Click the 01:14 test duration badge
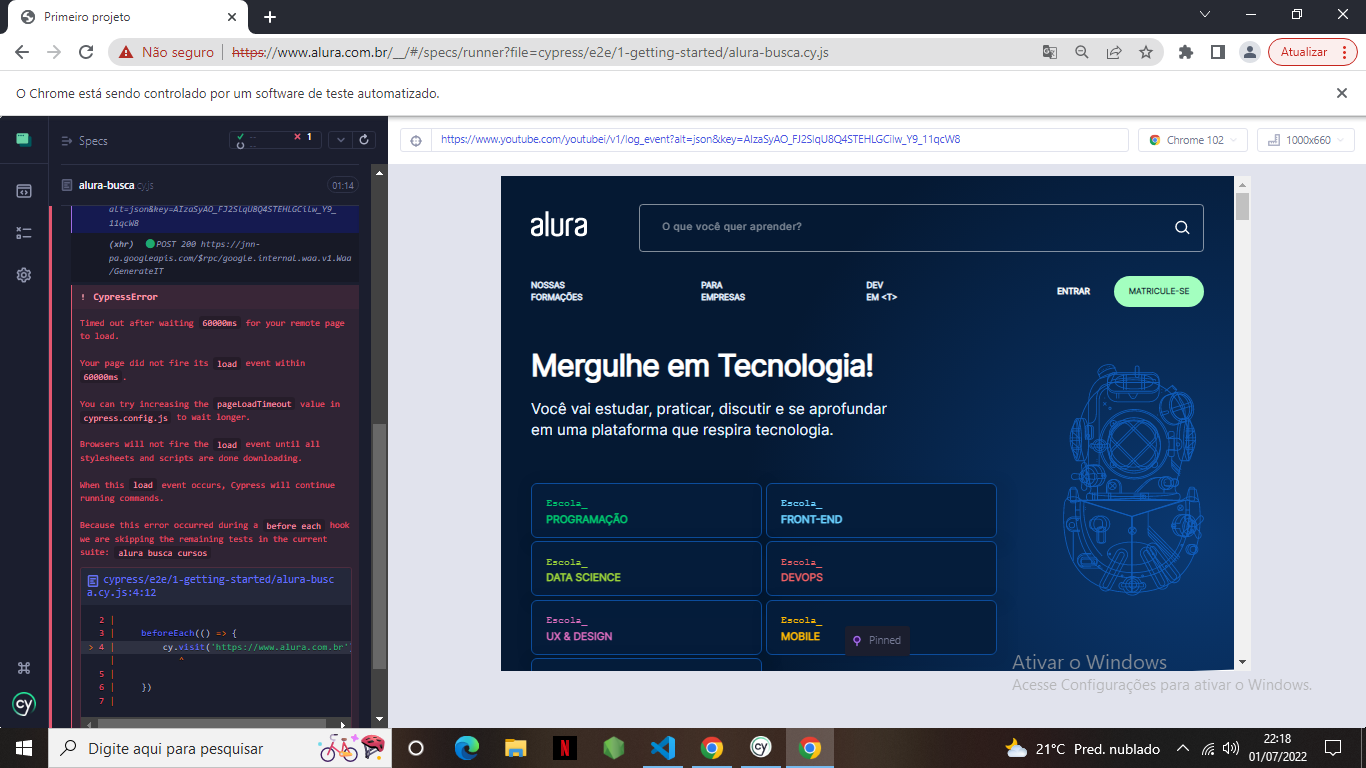The height and width of the screenshot is (768, 1366). [x=343, y=185]
